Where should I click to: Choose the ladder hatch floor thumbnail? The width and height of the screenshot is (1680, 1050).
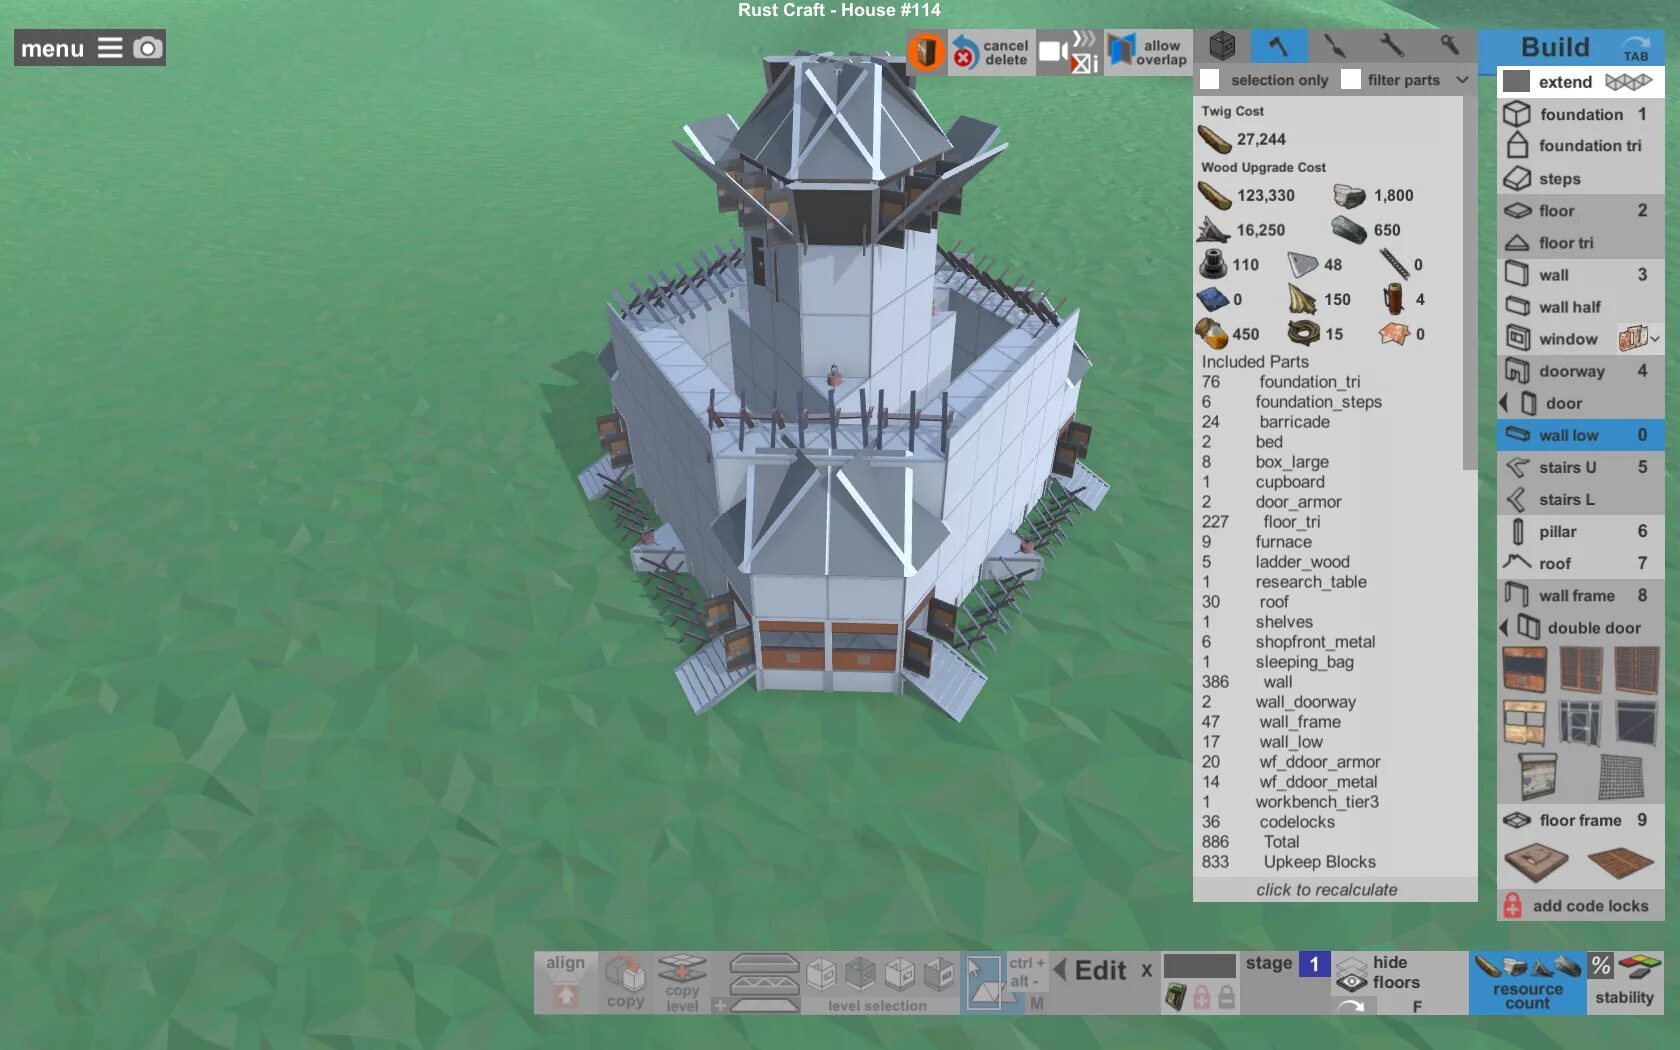point(1536,861)
